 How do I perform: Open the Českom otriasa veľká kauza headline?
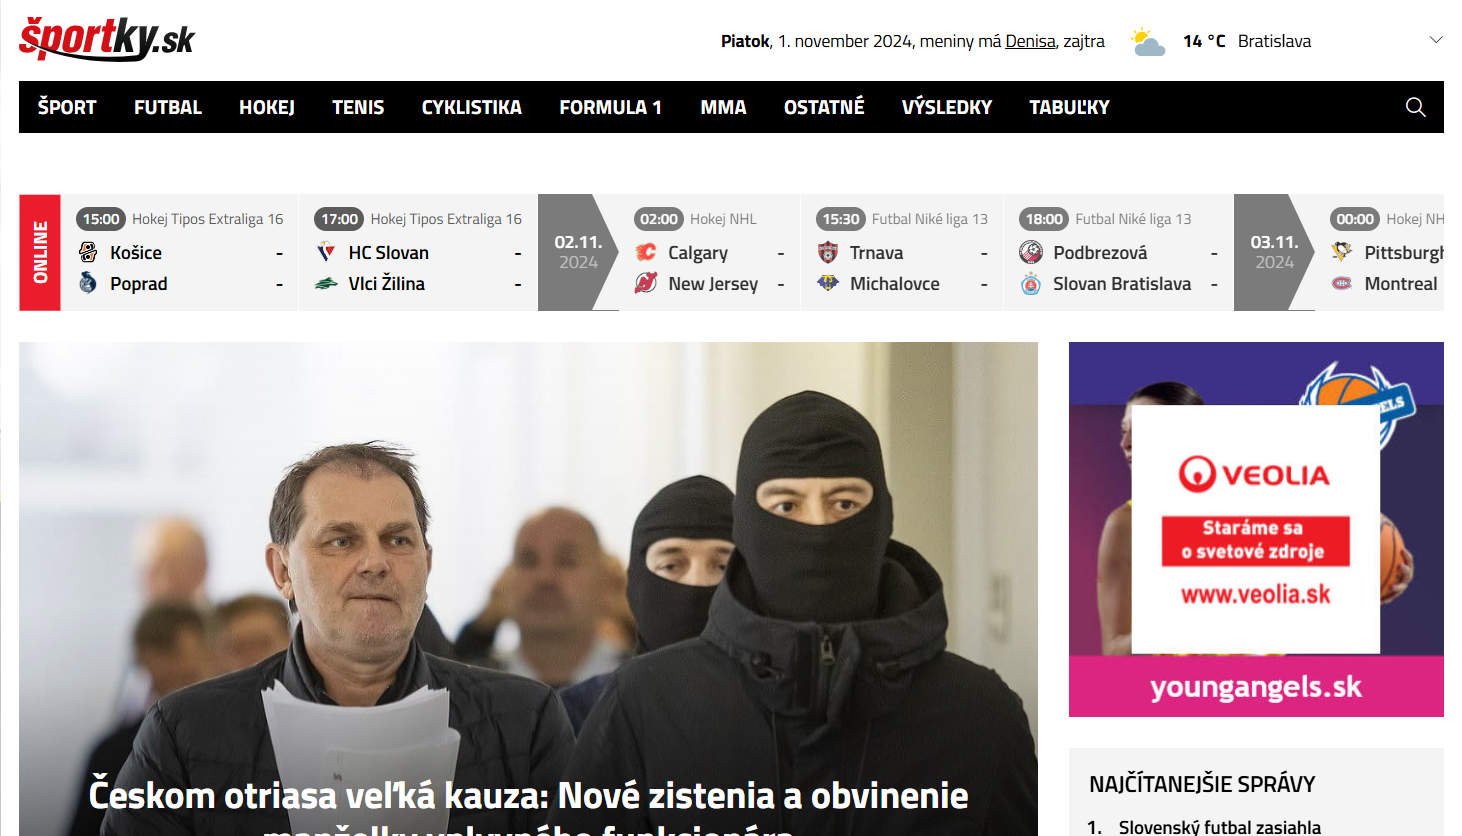(x=528, y=797)
